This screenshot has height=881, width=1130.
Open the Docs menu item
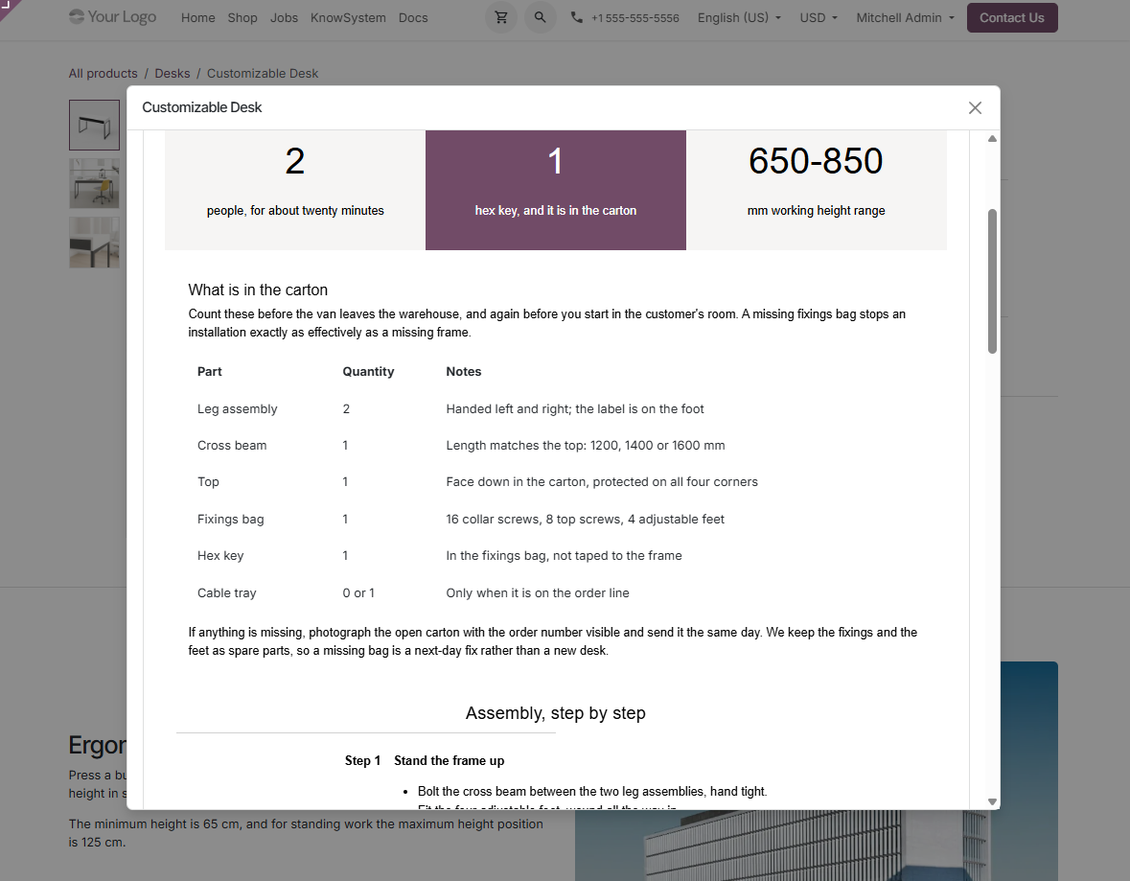(413, 17)
